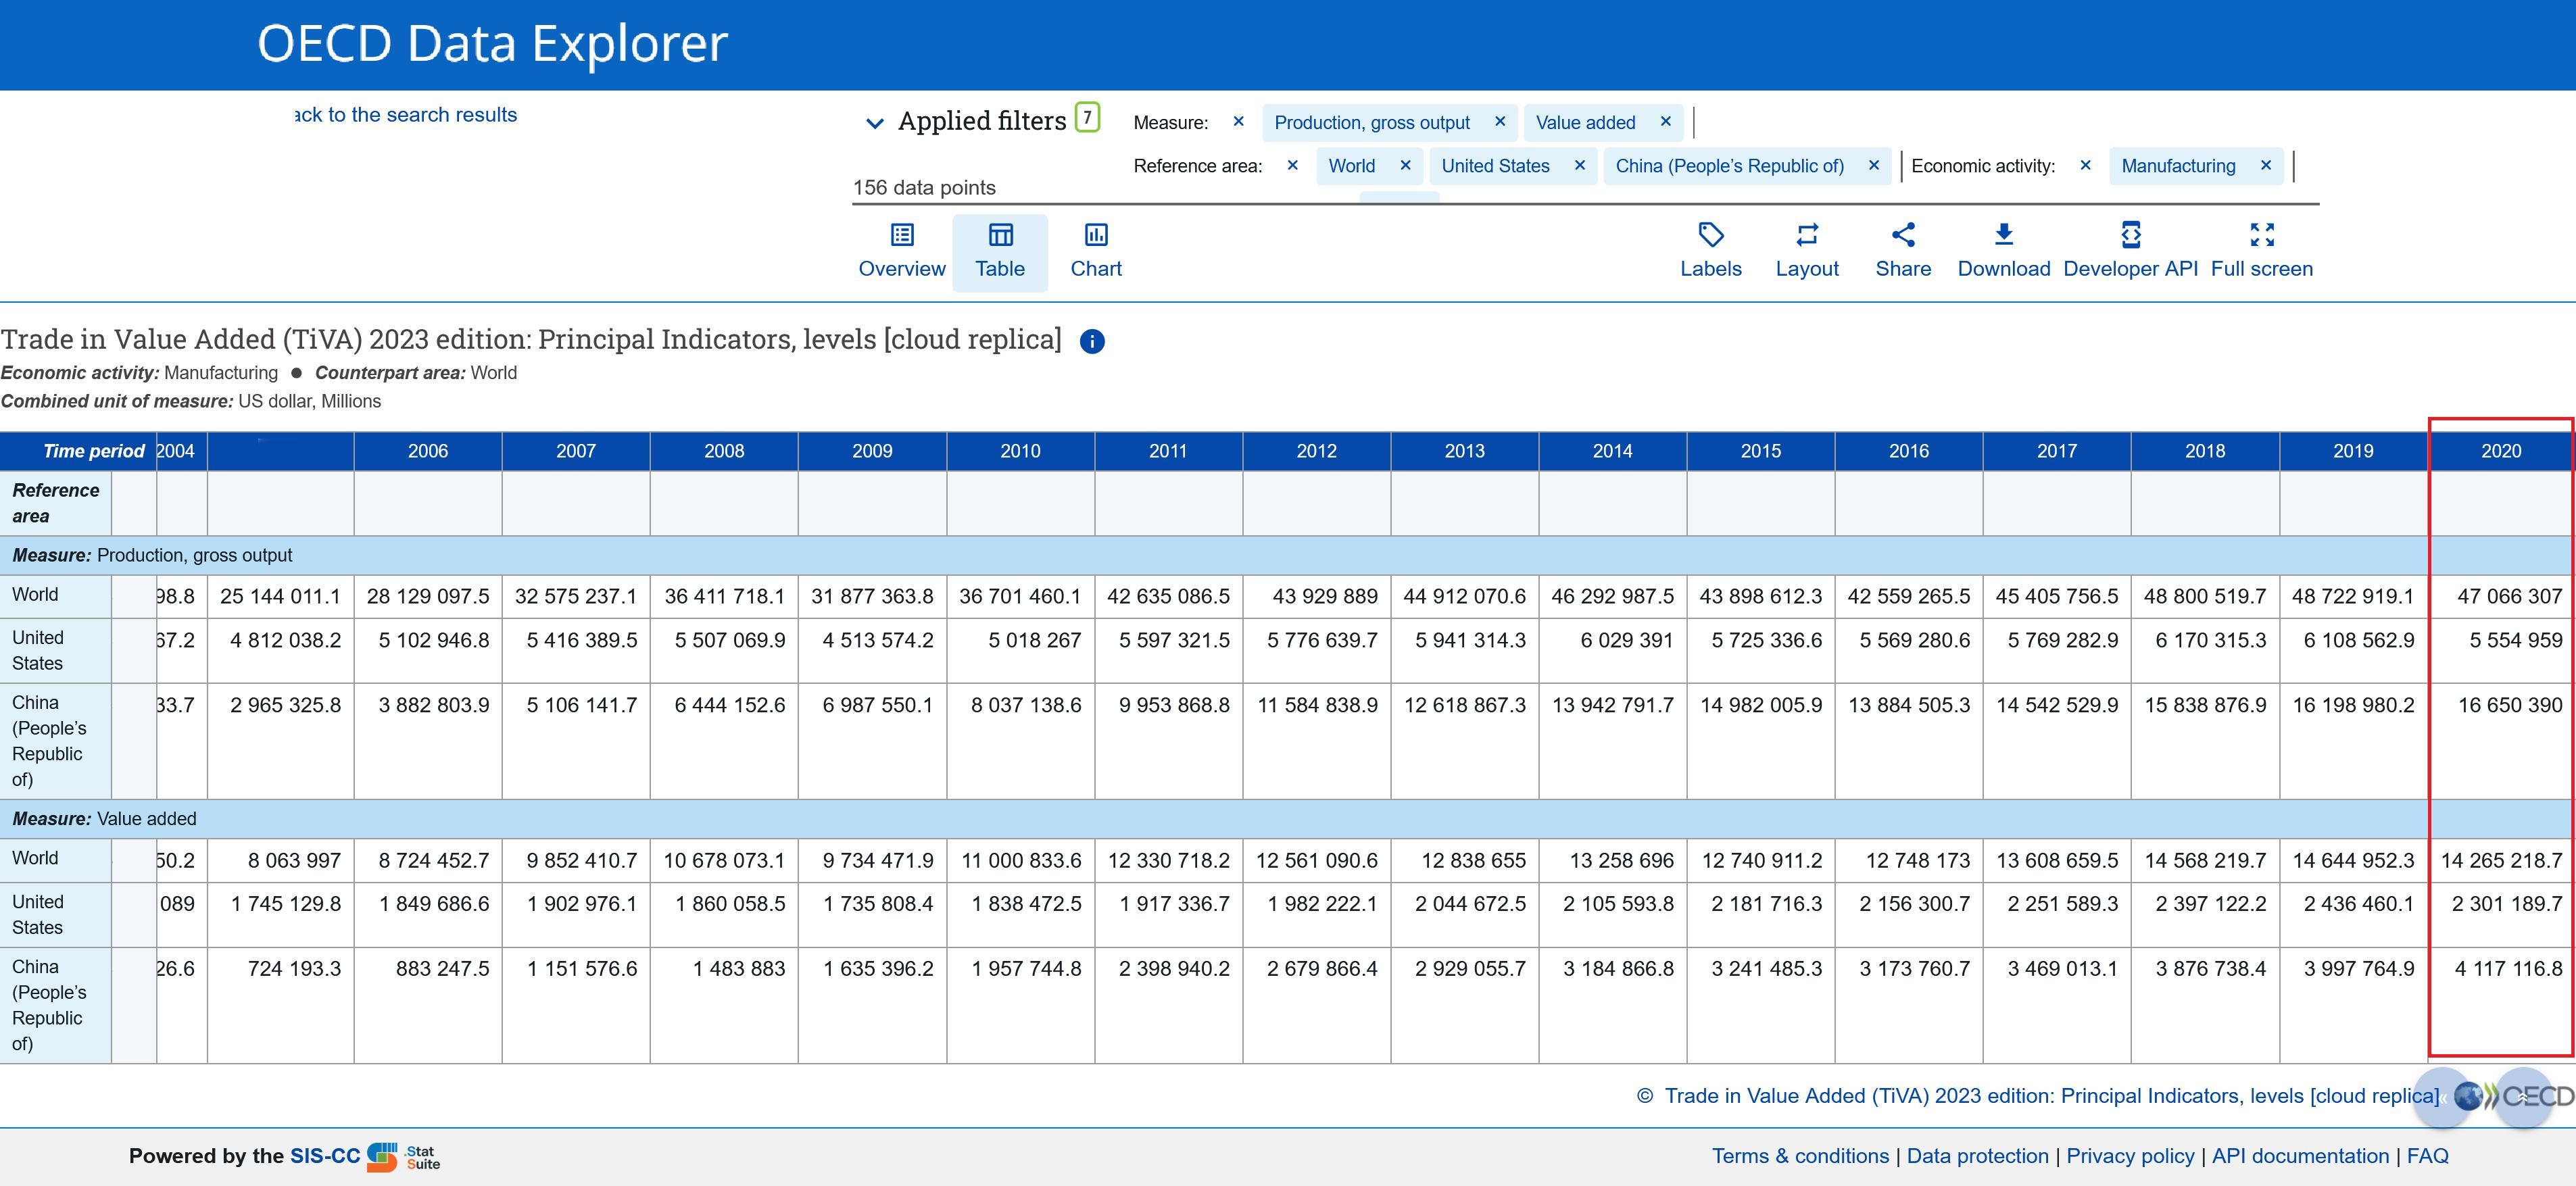This screenshot has height=1186, width=2576.
Task: Remove the World filter chip
Action: tap(1405, 165)
